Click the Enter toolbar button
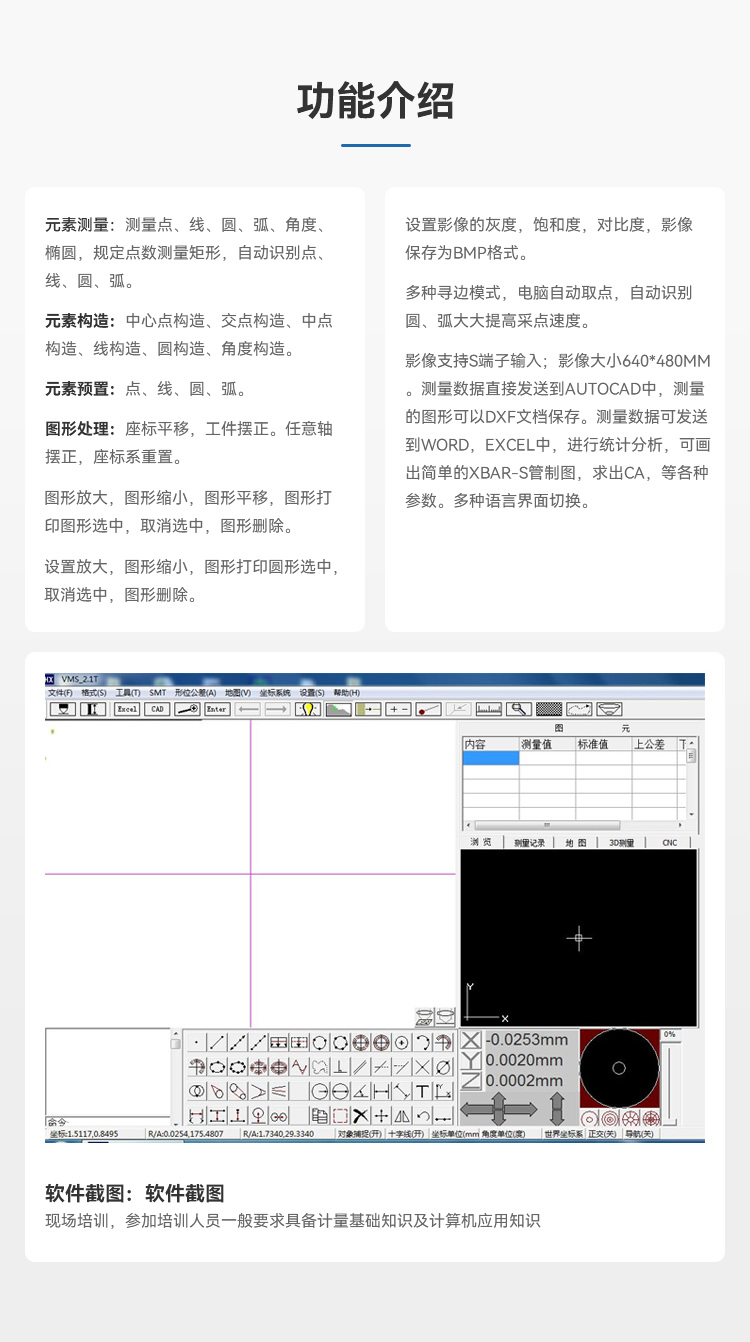 (x=217, y=708)
